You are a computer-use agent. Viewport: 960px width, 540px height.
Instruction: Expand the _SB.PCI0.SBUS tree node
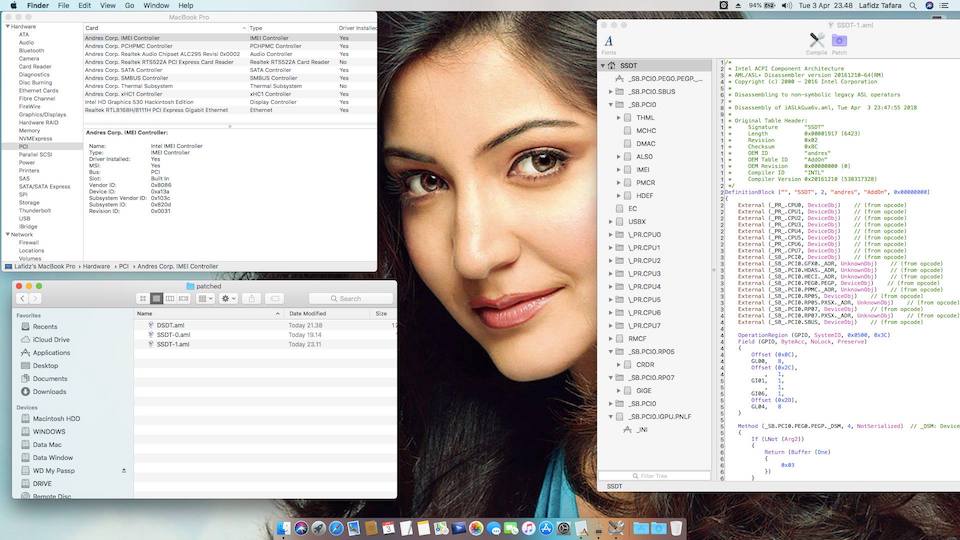coord(611,91)
